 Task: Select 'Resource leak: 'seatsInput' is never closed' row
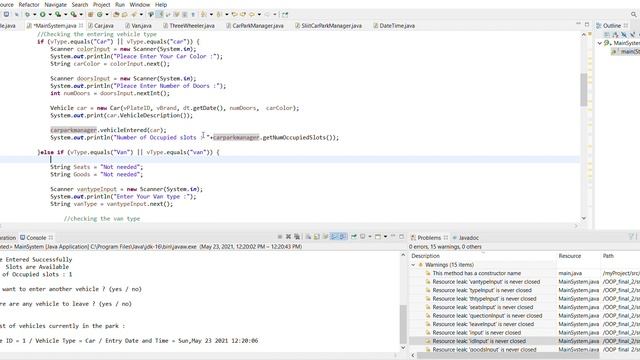[483, 307]
